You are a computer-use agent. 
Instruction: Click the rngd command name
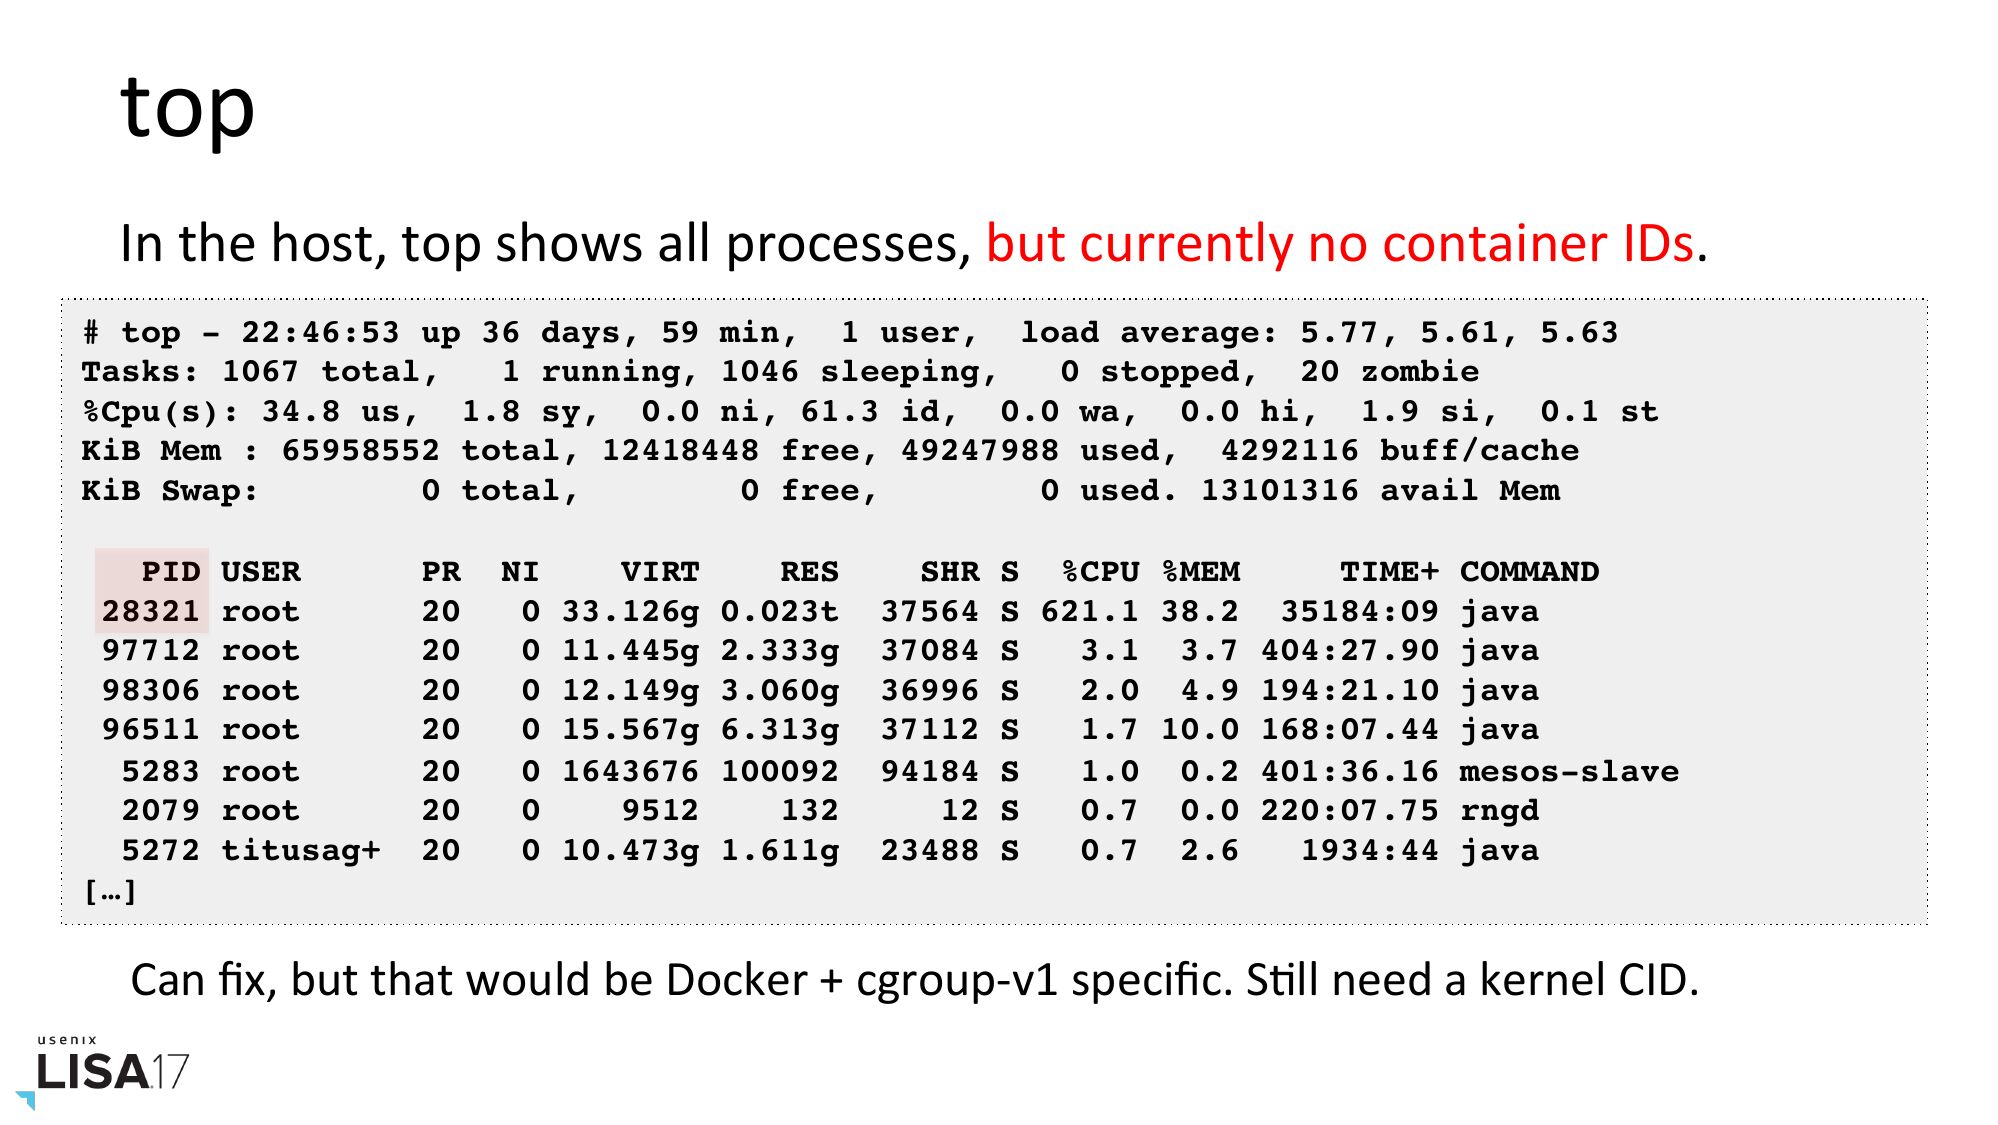tap(1499, 811)
